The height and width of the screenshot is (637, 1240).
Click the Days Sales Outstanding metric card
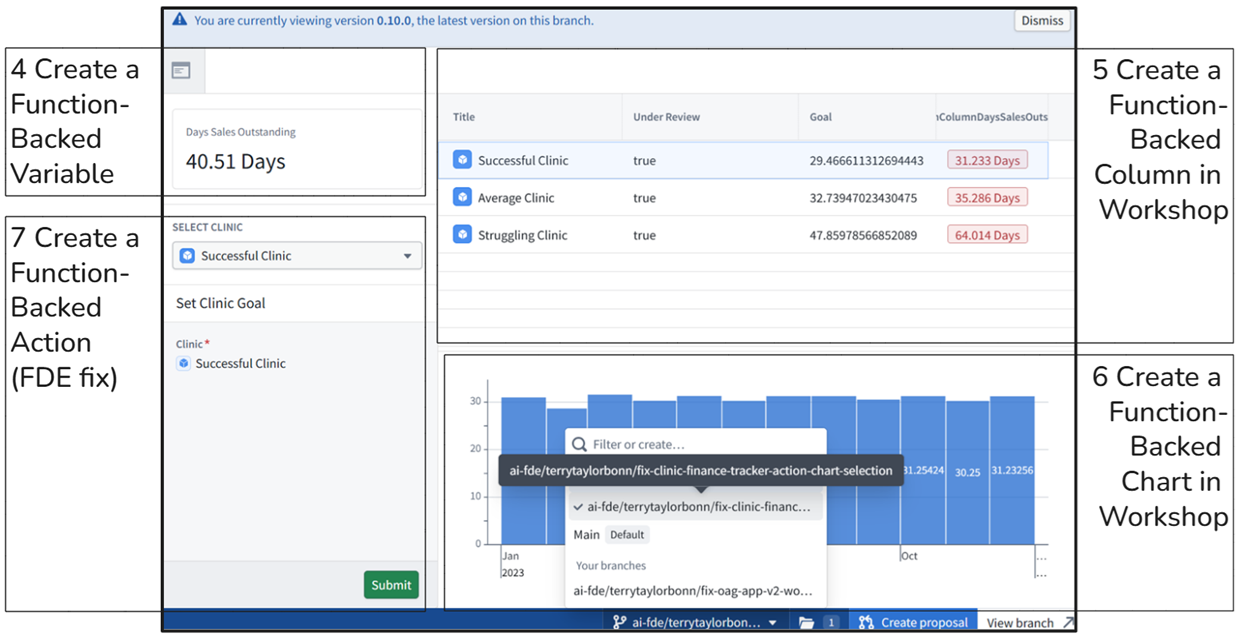[297, 149]
